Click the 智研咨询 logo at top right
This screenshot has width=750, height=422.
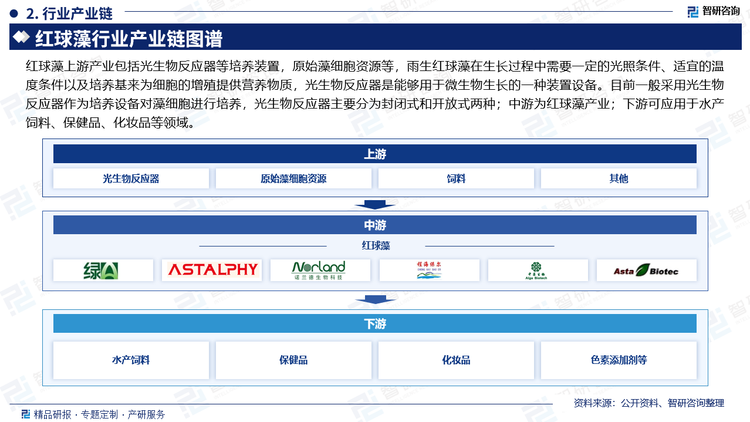pyautogui.click(x=713, y=11)
